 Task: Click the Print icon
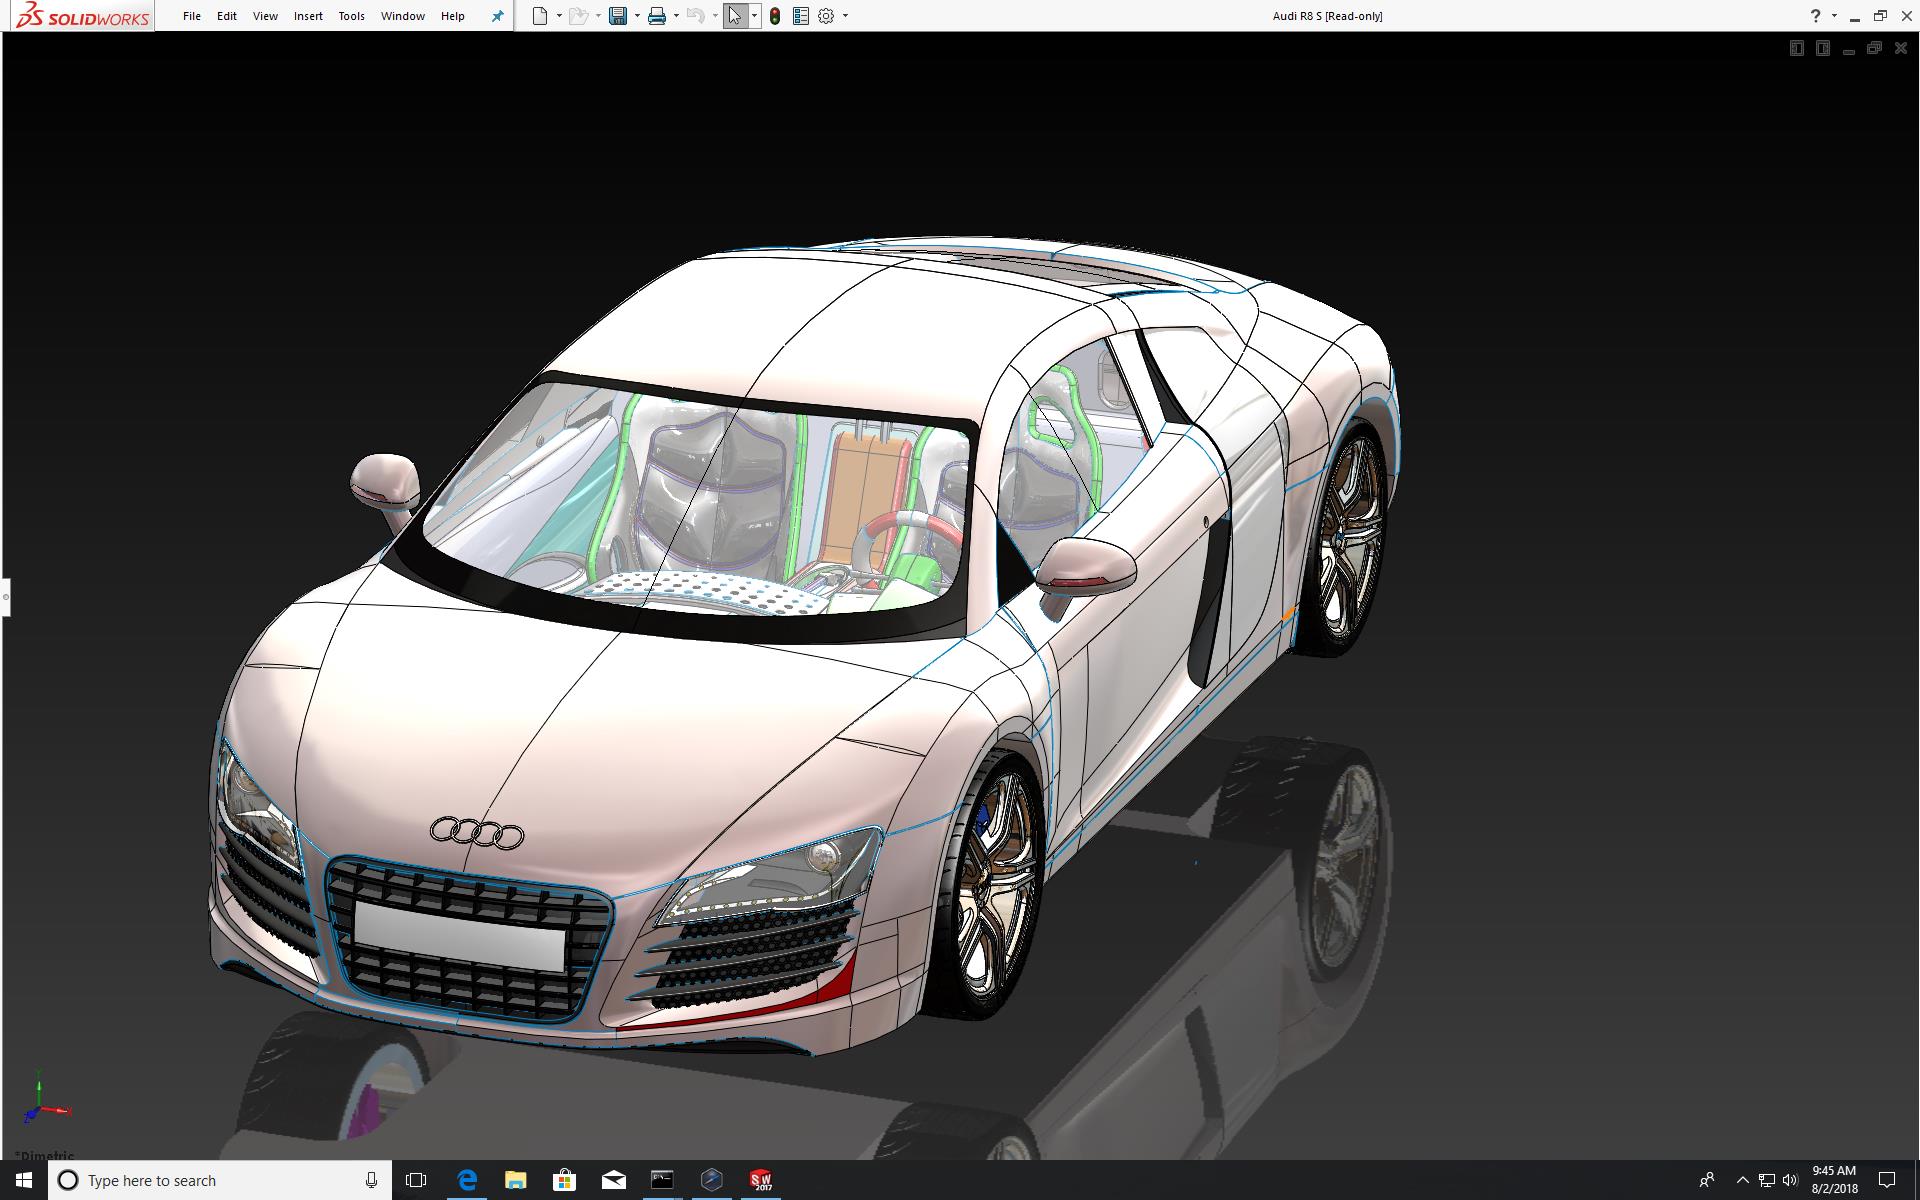657,16
